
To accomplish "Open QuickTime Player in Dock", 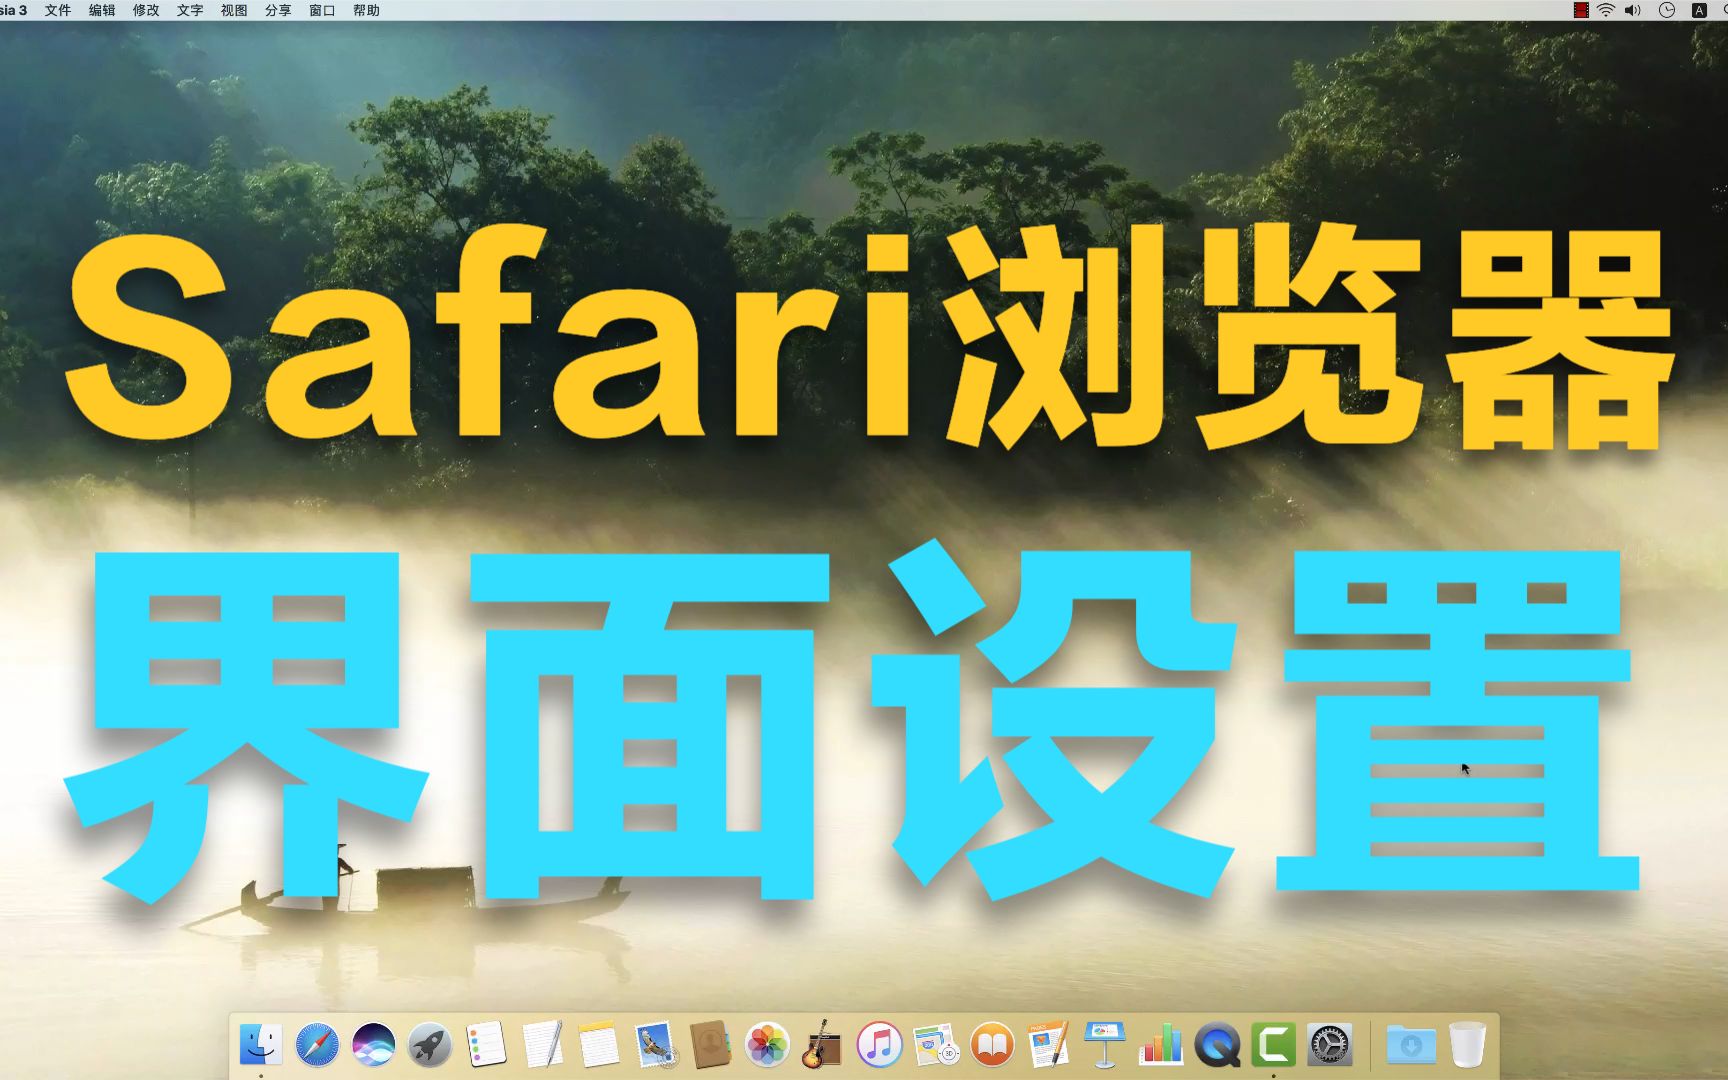I will [x=1217, y=1045].
